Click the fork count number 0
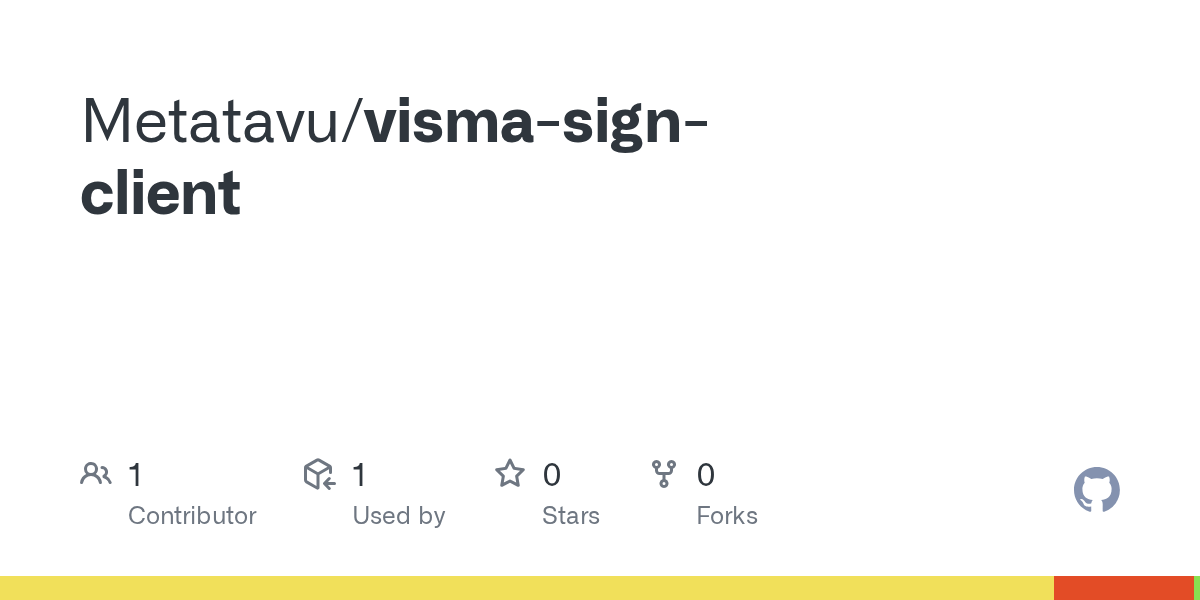Viewport: 1200px width, 600px height. tap(705, 475)
